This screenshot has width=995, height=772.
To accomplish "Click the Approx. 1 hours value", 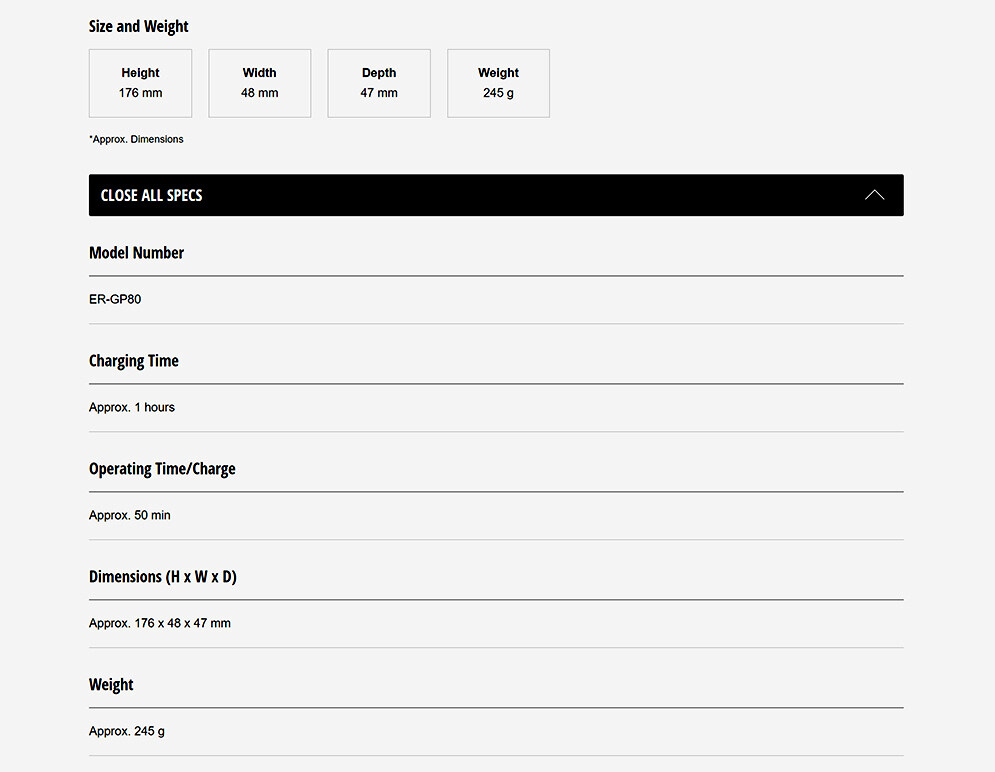I will click(132, 407).
